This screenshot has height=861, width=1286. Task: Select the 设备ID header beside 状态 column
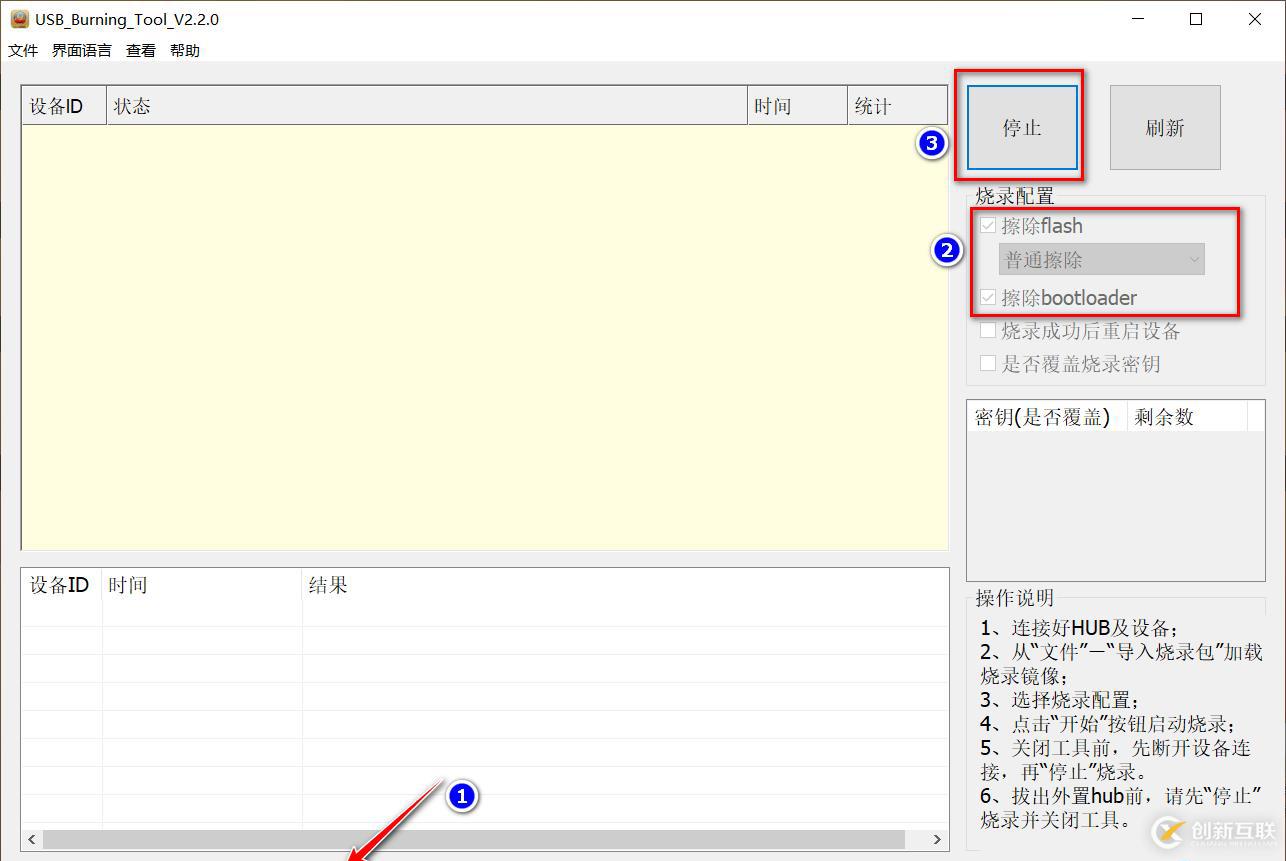point(64,106)
